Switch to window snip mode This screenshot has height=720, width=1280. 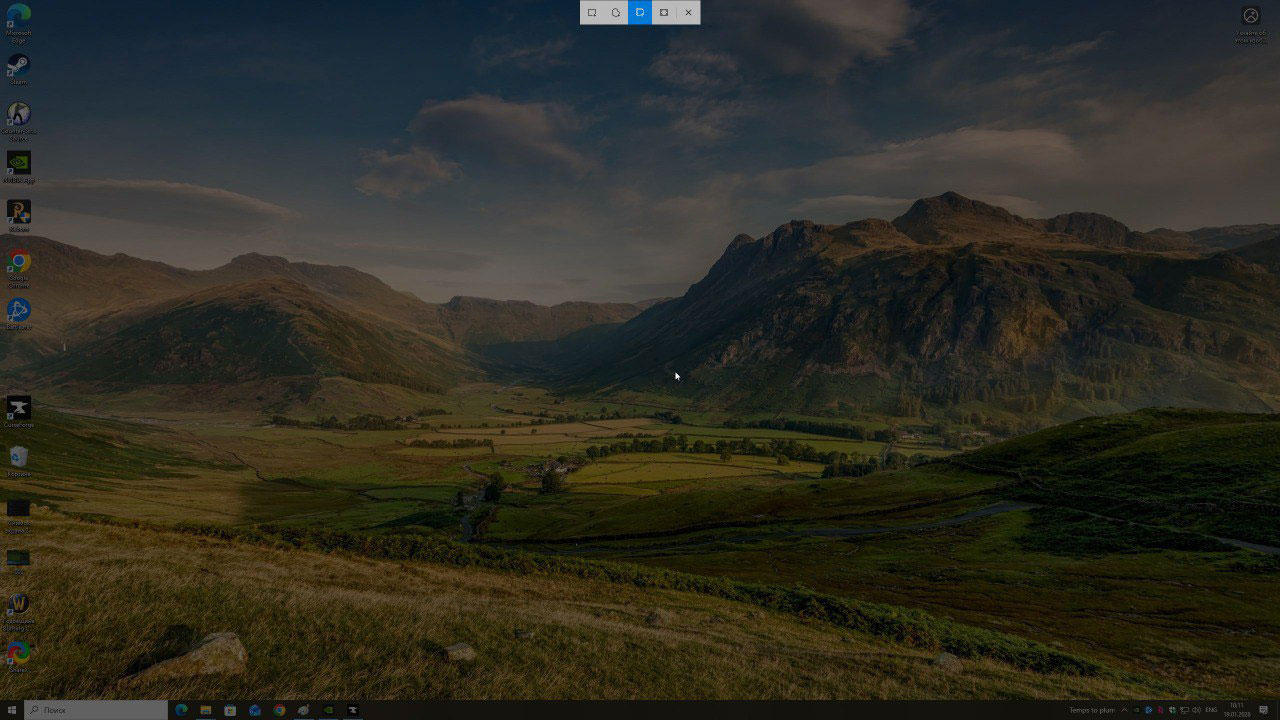click(x=640, y=13)
